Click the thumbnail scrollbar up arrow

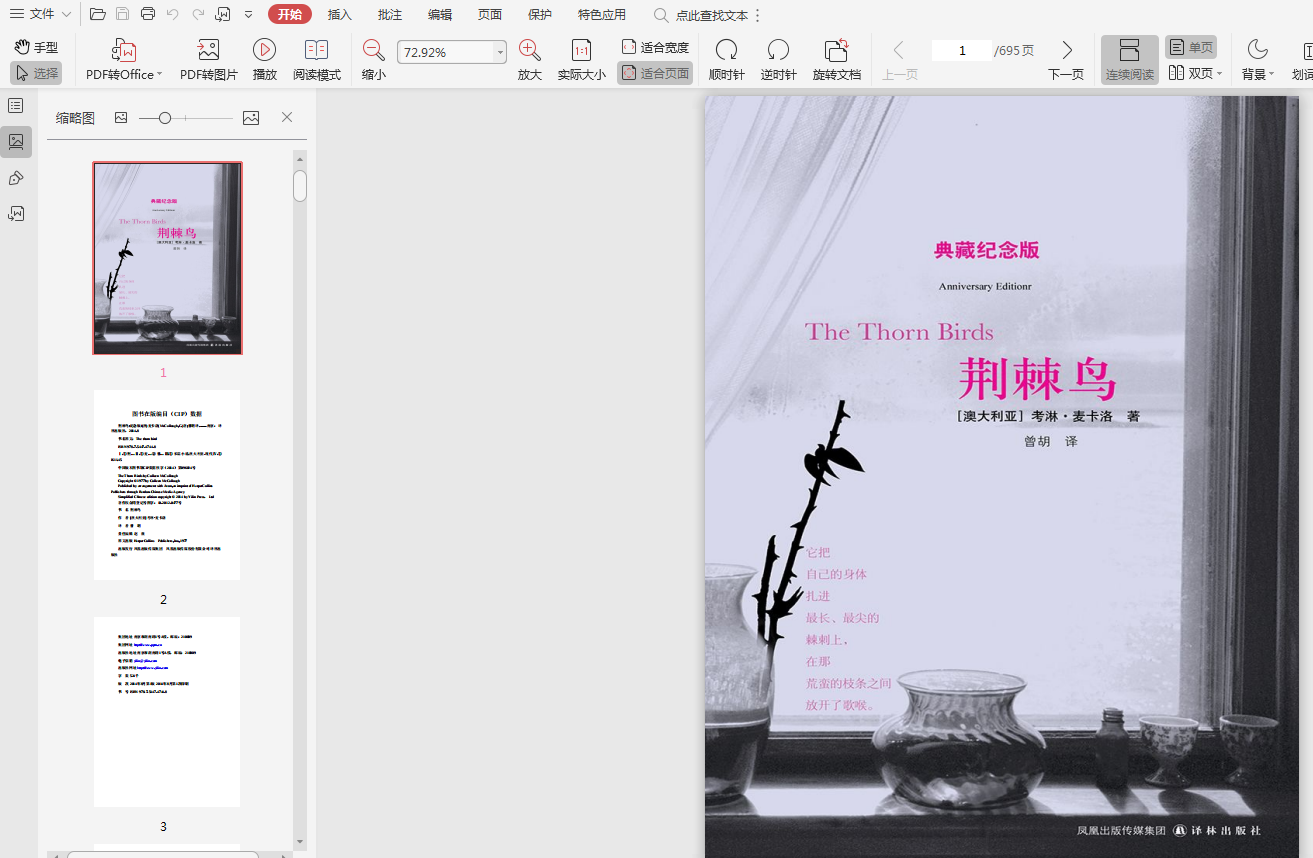coord(300,158)
